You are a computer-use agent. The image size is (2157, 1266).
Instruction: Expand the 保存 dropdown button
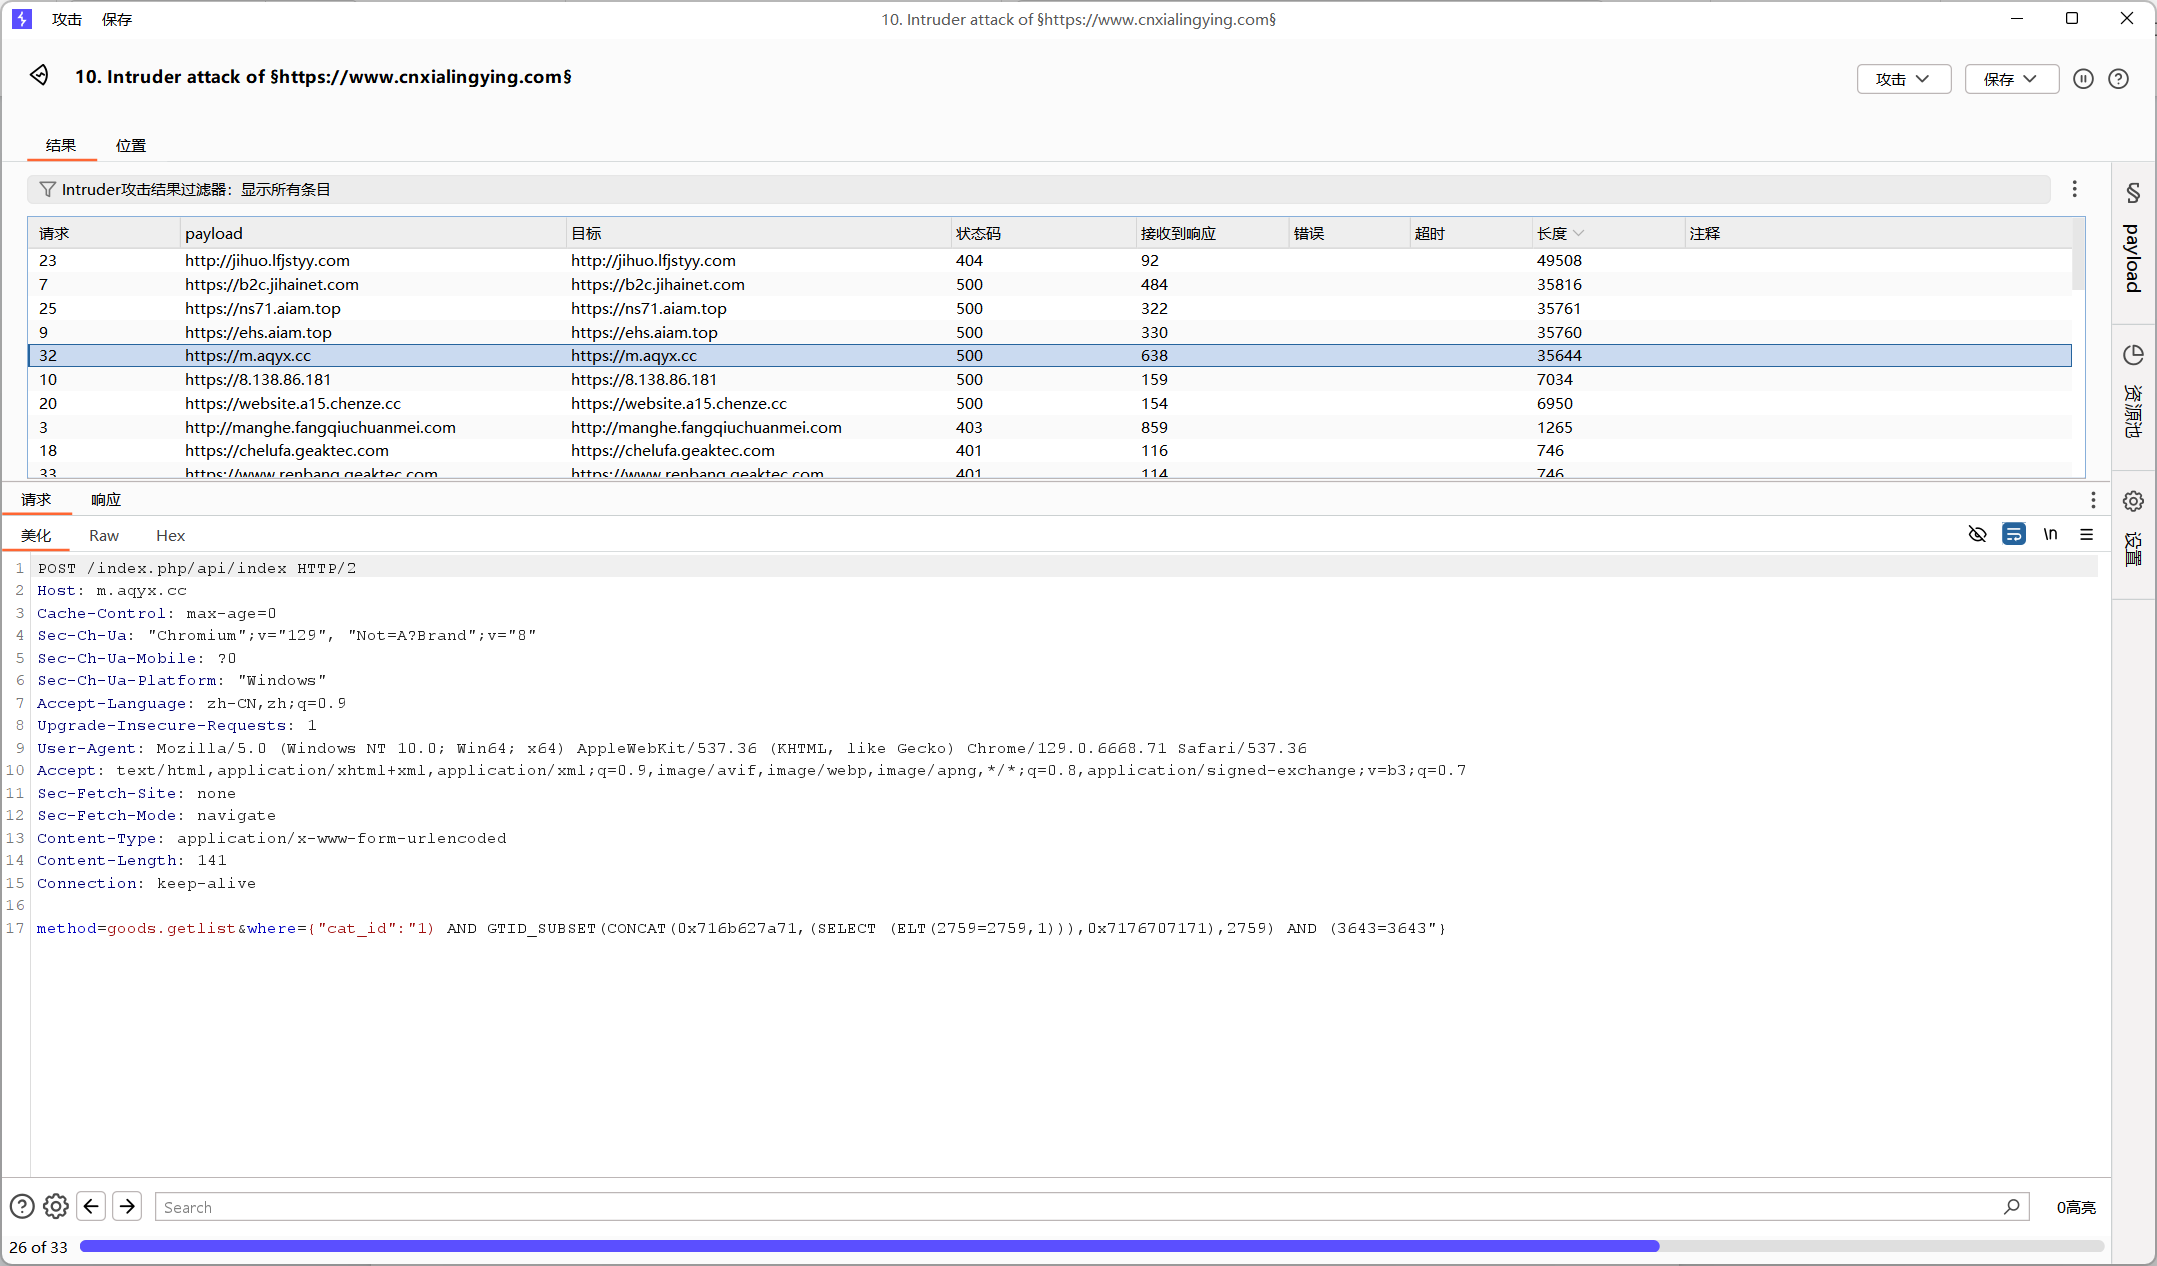(x=2011, y=79)
